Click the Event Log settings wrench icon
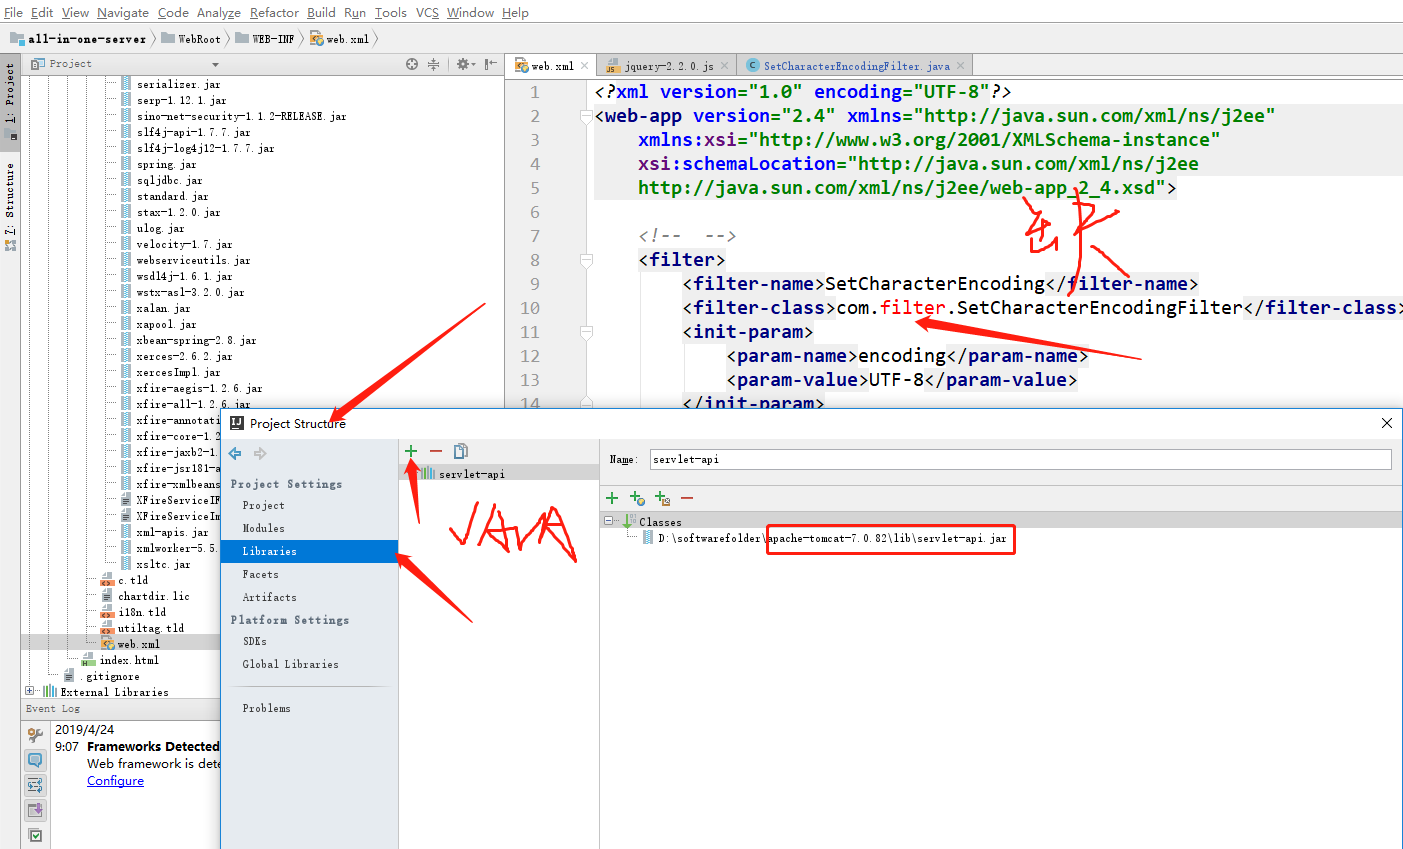 35,735
